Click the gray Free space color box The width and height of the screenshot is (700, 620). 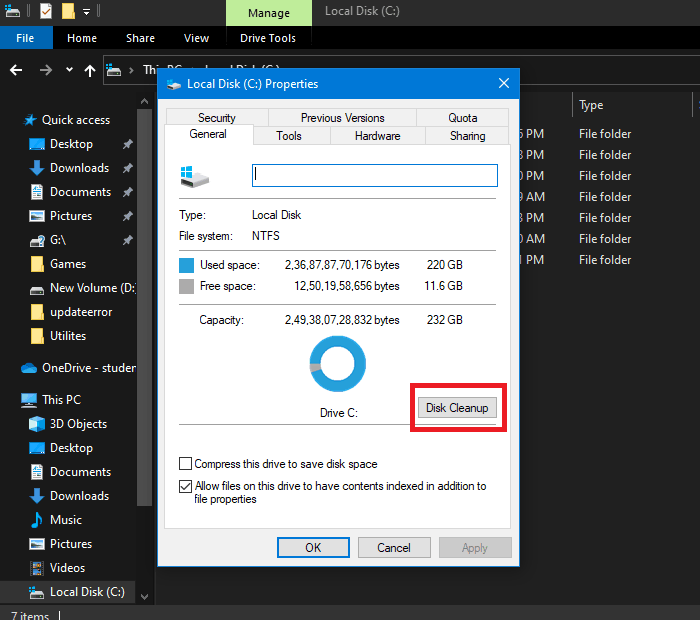coord(186,286)
